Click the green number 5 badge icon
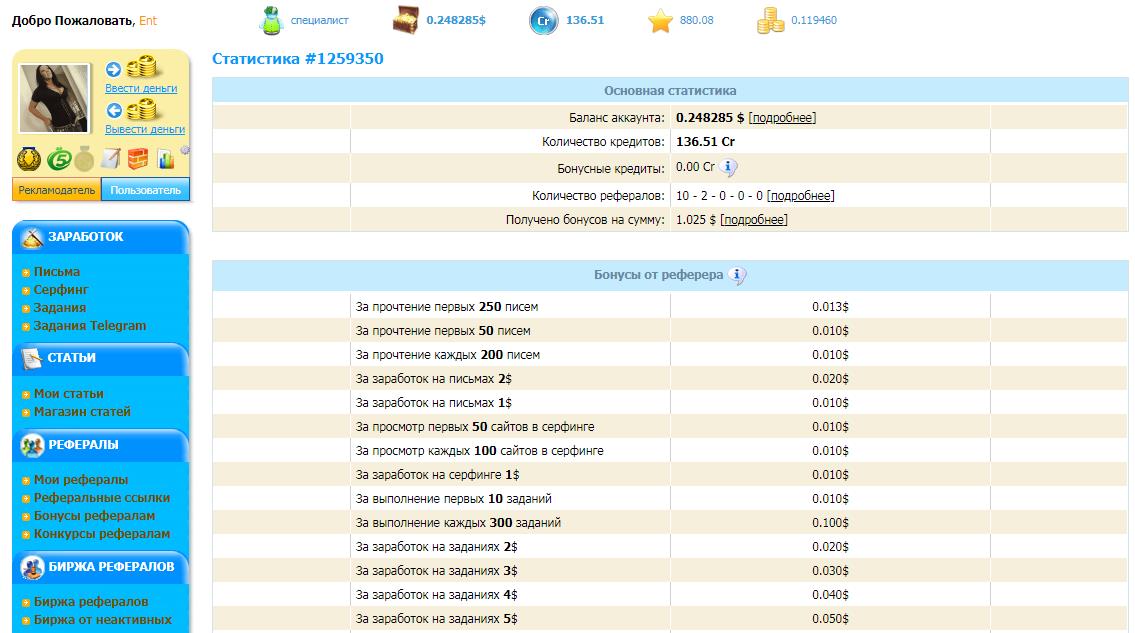Screen dimensions: 1135x633 (x=59, y=159)
